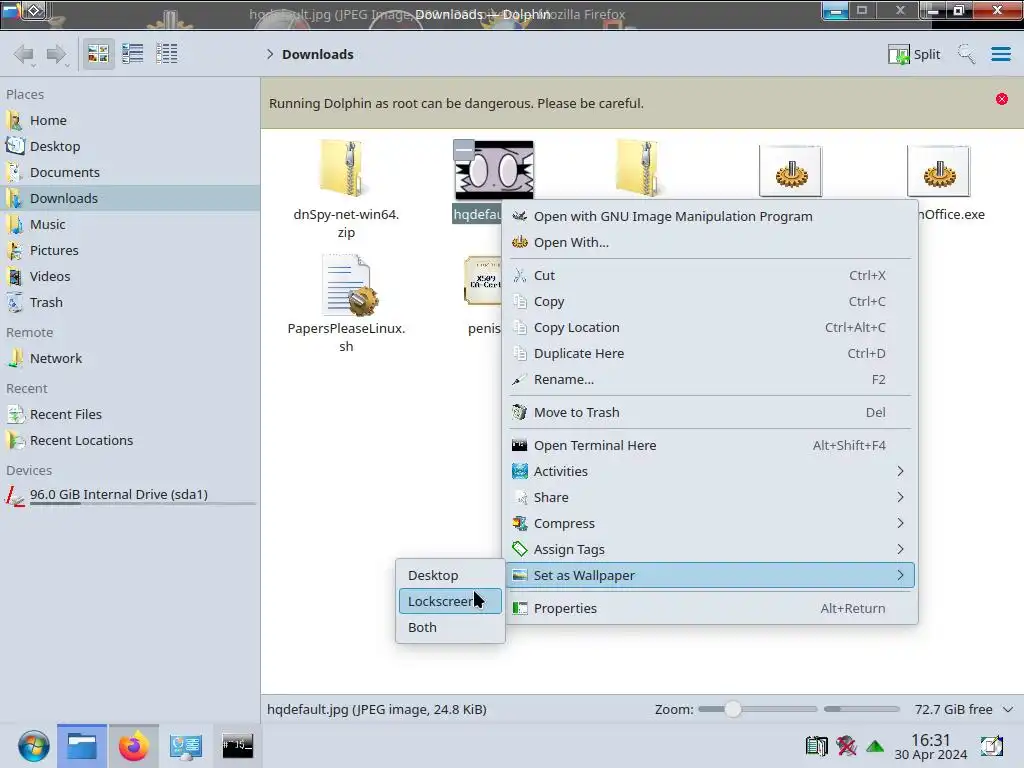1024x768 pixels.
Task: Choose Move to Trash entry
Action: [x=710, y=413]
